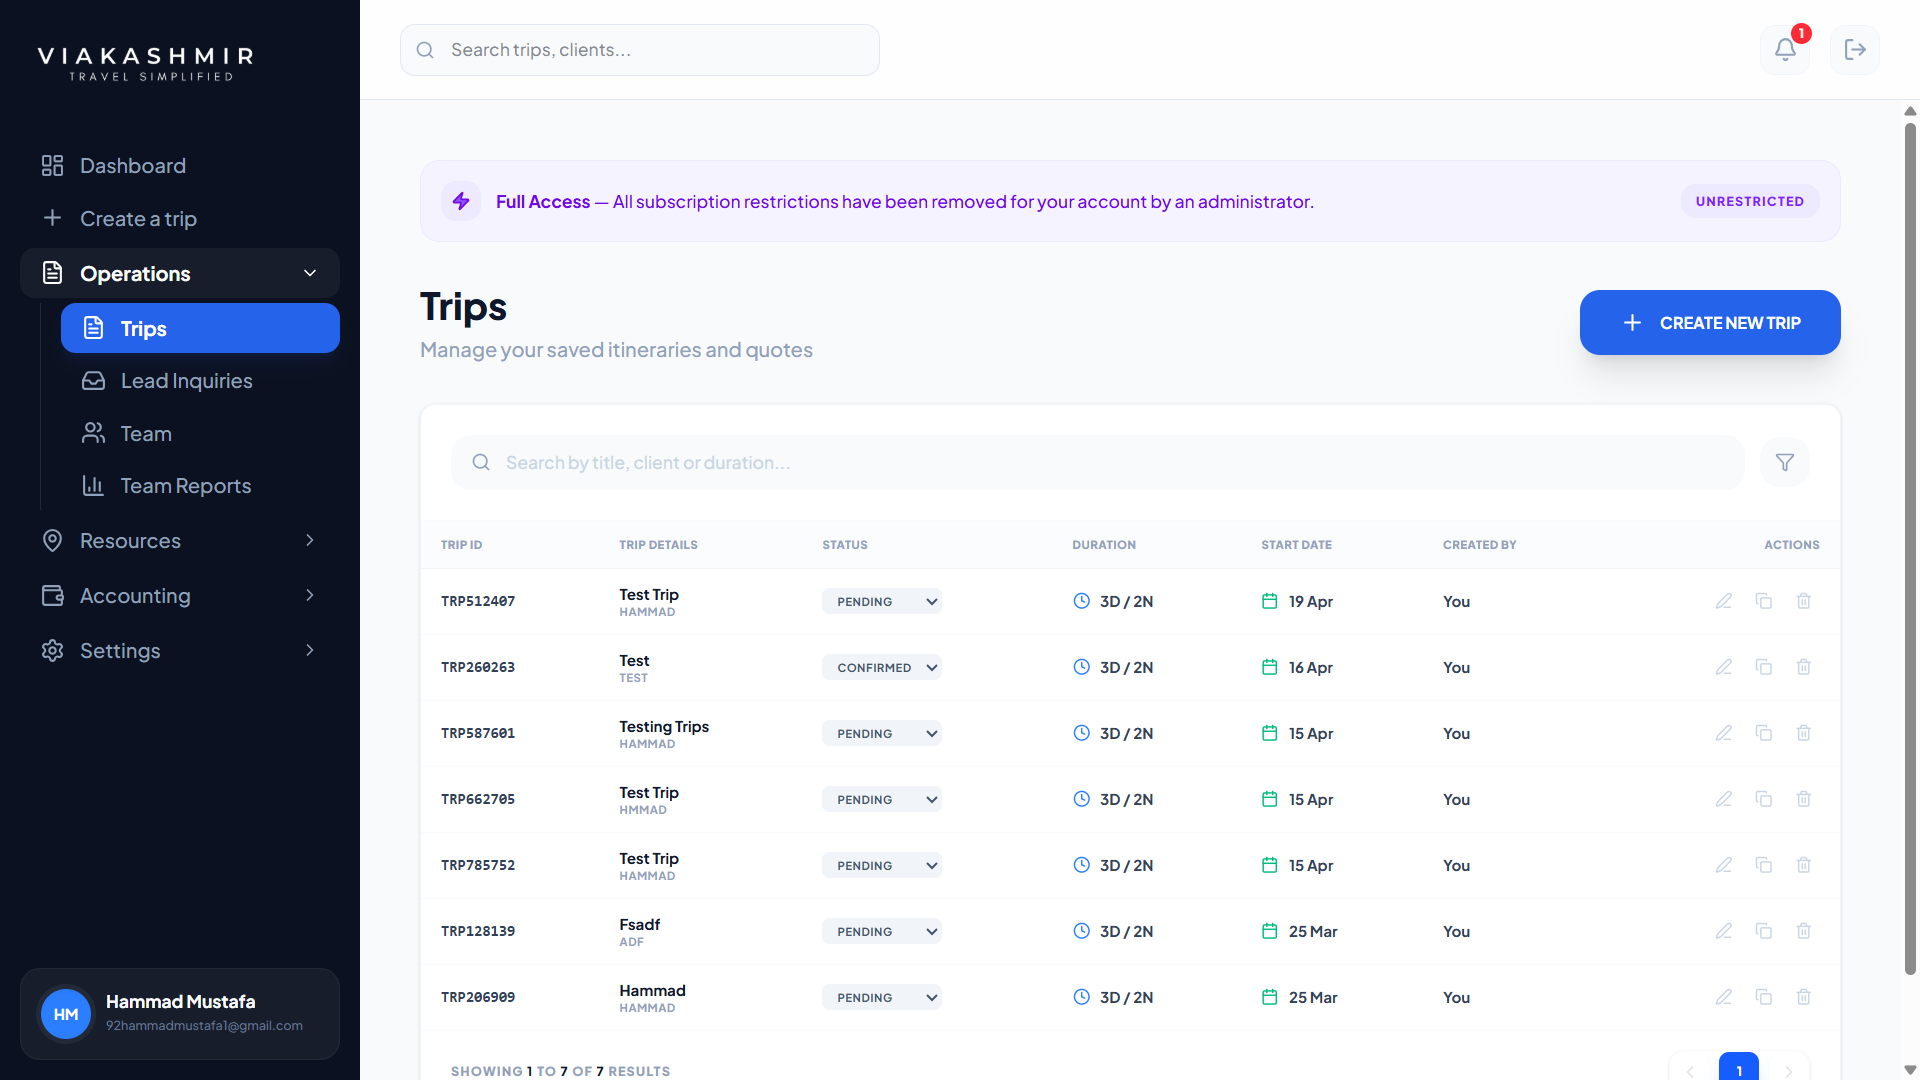The image size is (1920, 1080).
Task: Open status dropdown for TRP587601
Action: tap(882, 733)
